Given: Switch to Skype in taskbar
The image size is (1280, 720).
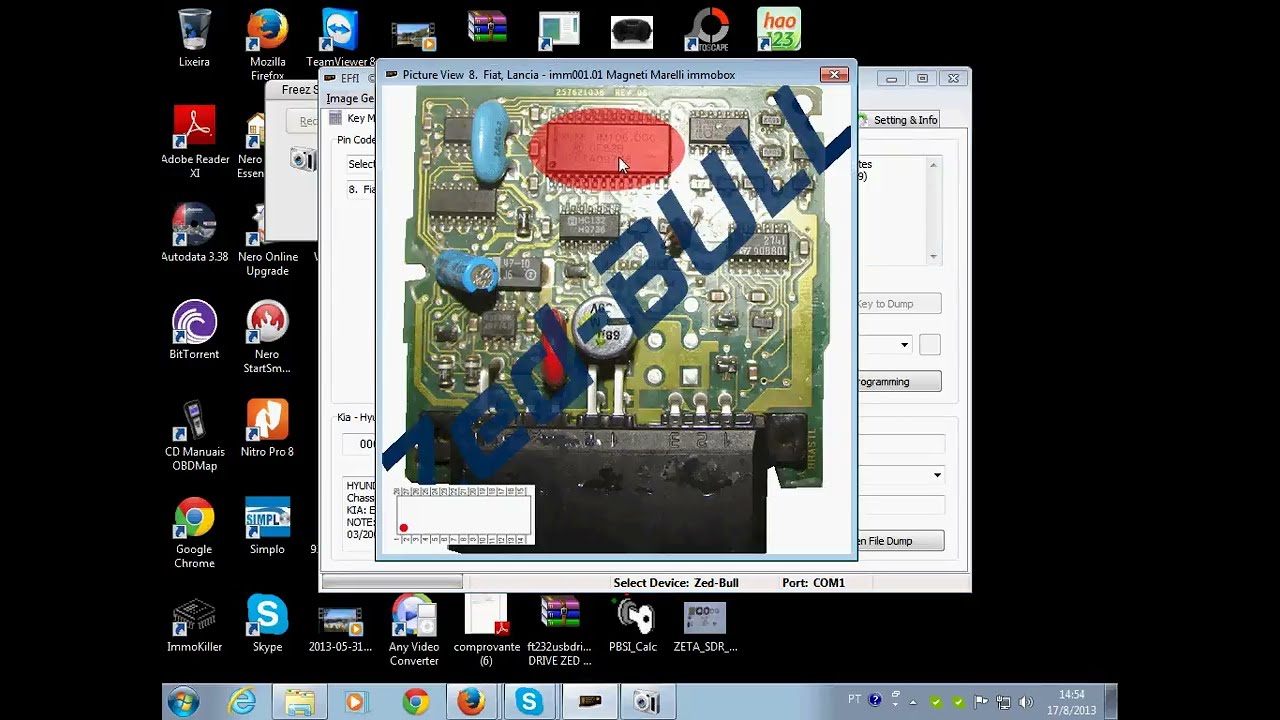Looking at the screenshot, I should coord(529,702).
